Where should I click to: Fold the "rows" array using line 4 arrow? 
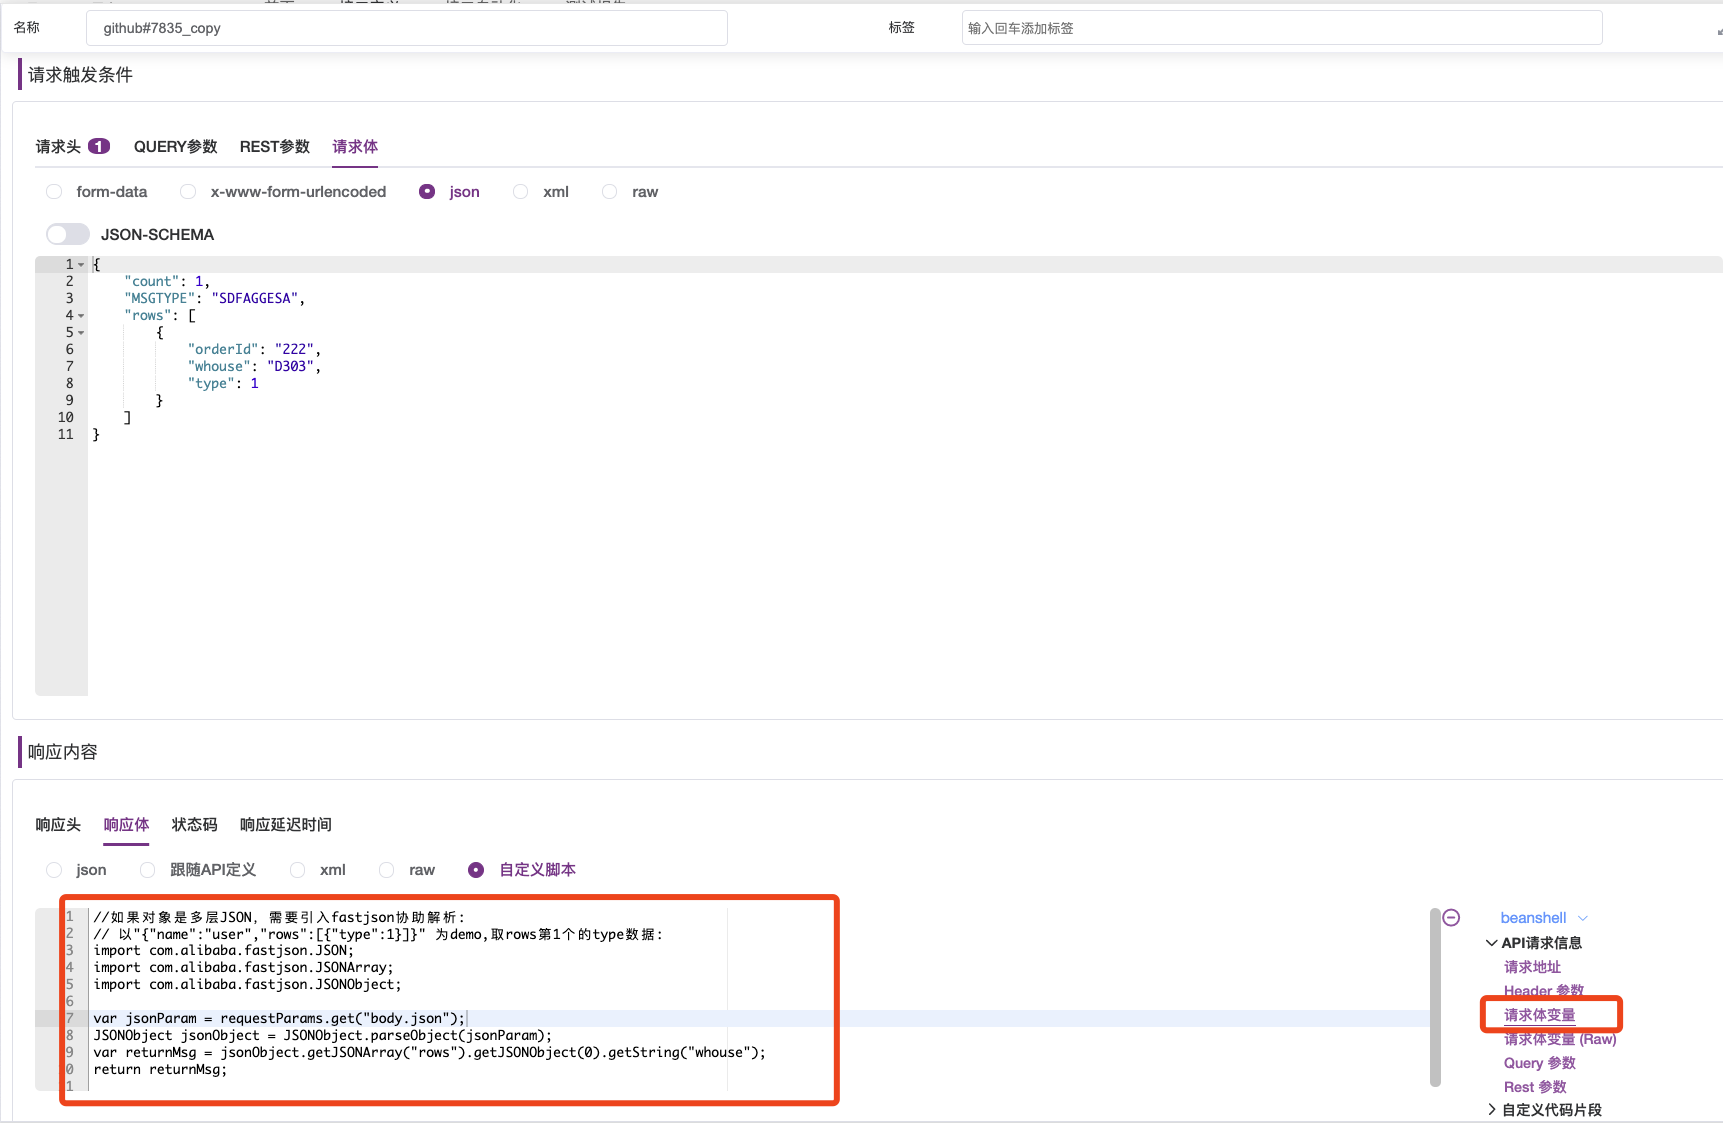(82, 315)
